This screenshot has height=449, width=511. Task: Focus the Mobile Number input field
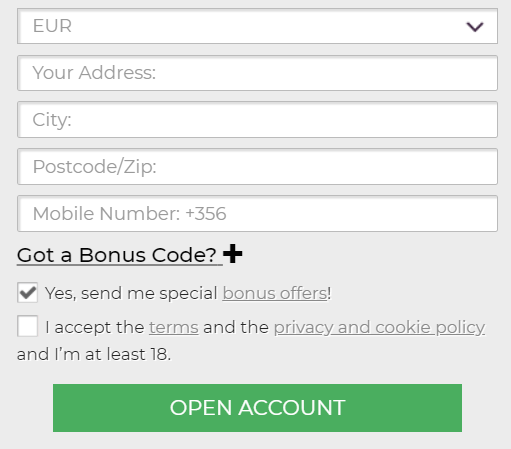click(x=257, y=214)
